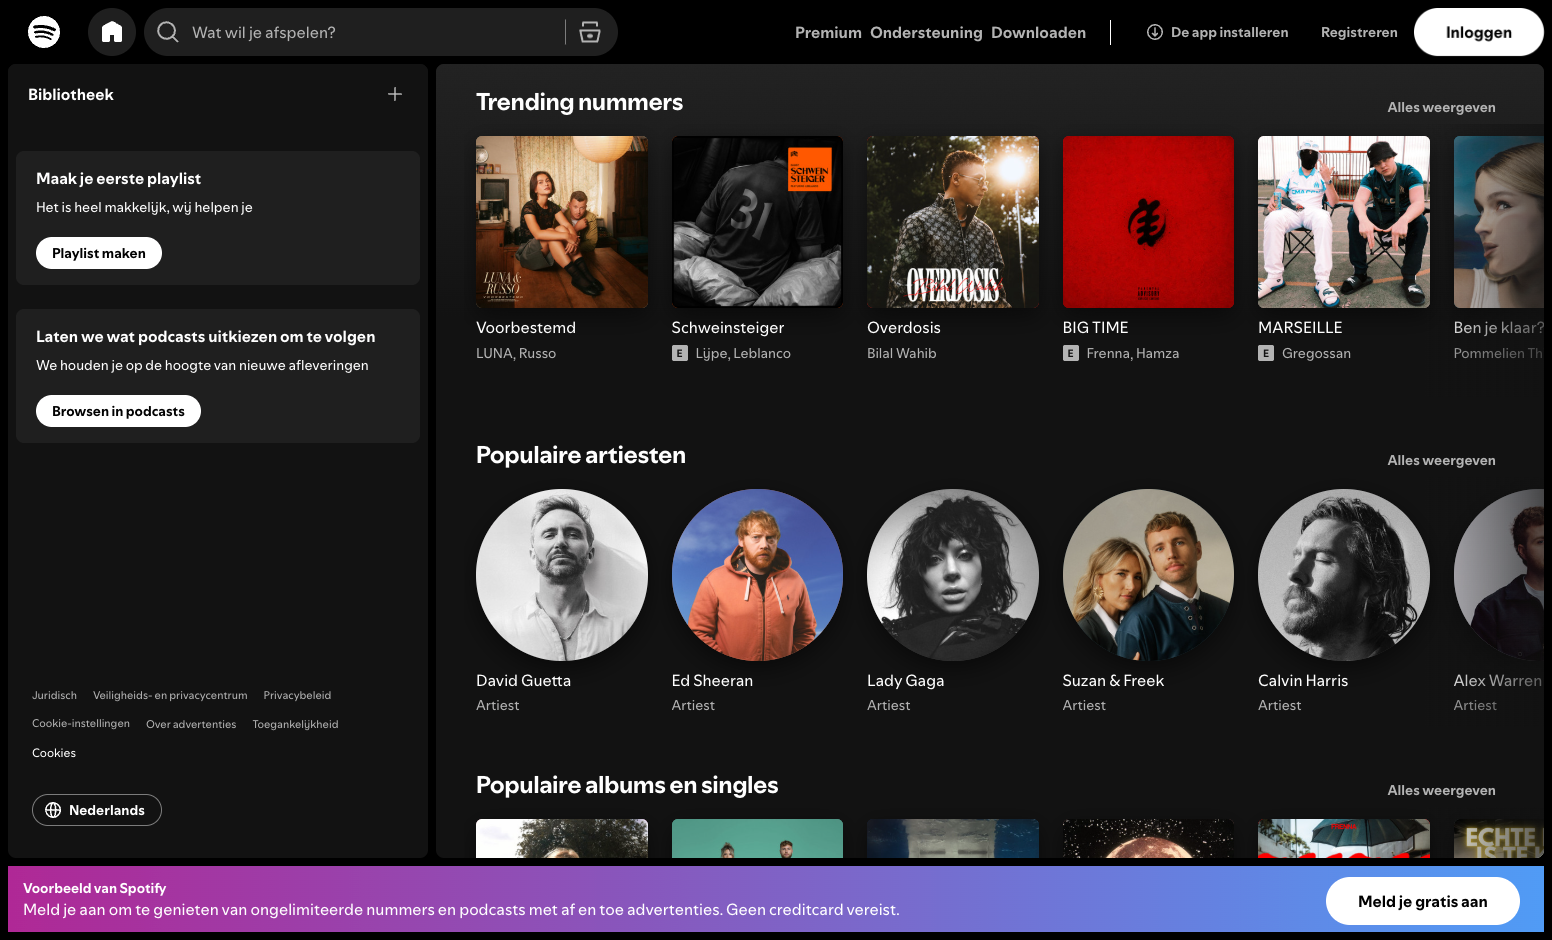
Task: Open Calvin Harris artist photo
Action: tap(1344, 575)
